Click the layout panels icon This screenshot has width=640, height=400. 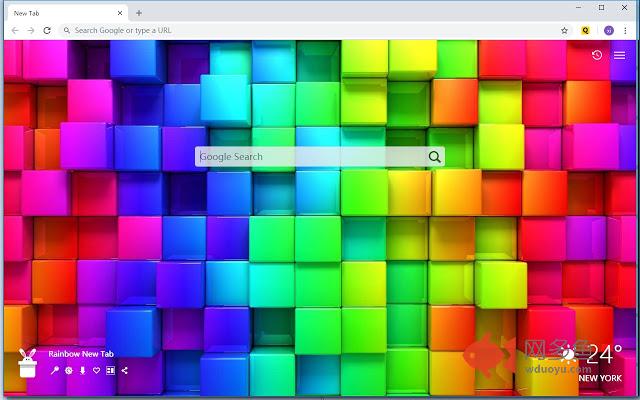click(x=110, y=370)
